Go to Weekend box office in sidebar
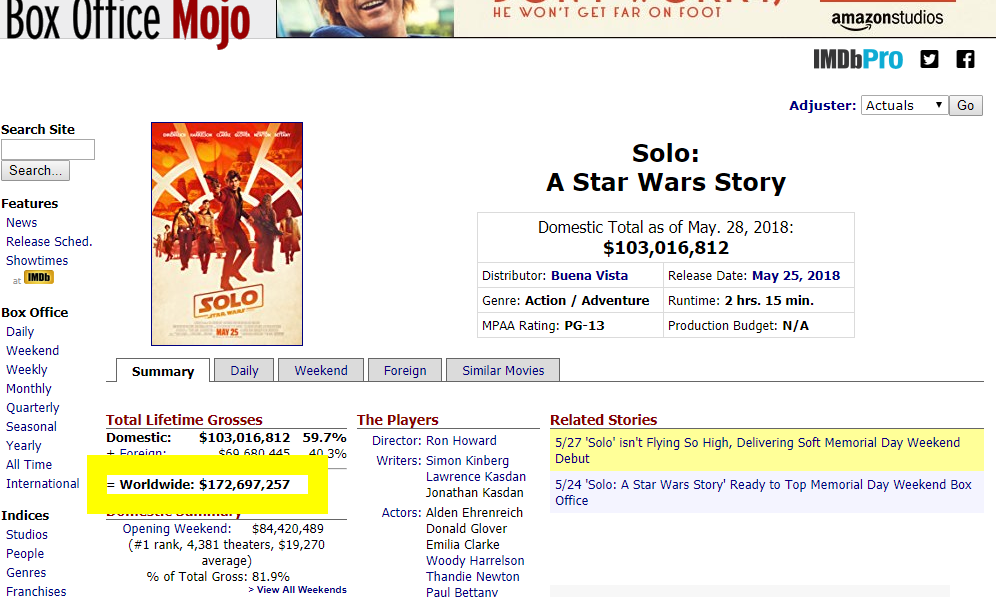The image size is (996, 597). click(x=32, y=351)
